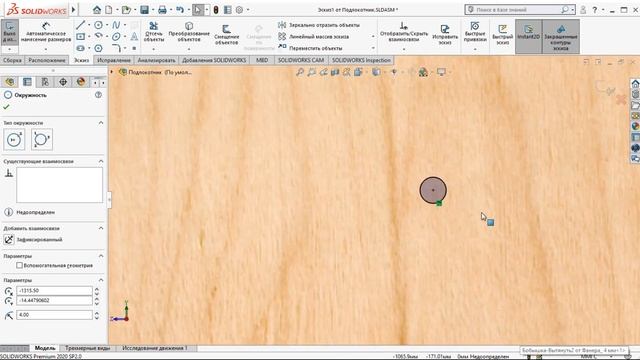Click the Print icon
Screen dimensions: 640x360
pos(162,9)
